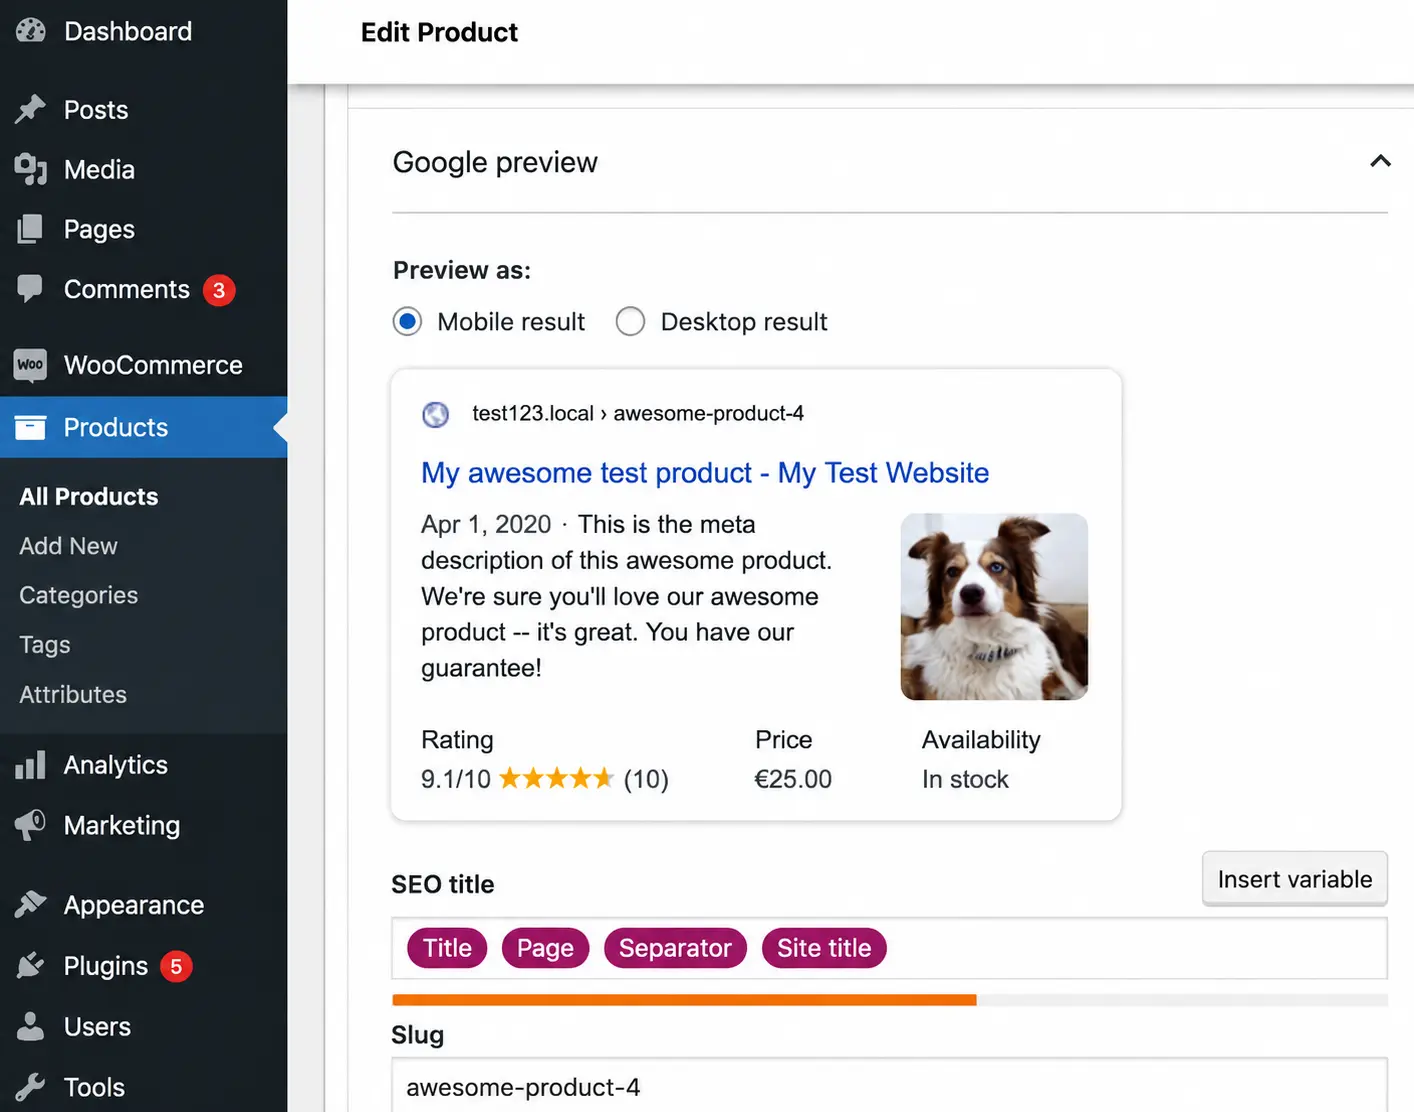Click the Comments speech bubble icon

pos(31,289)
